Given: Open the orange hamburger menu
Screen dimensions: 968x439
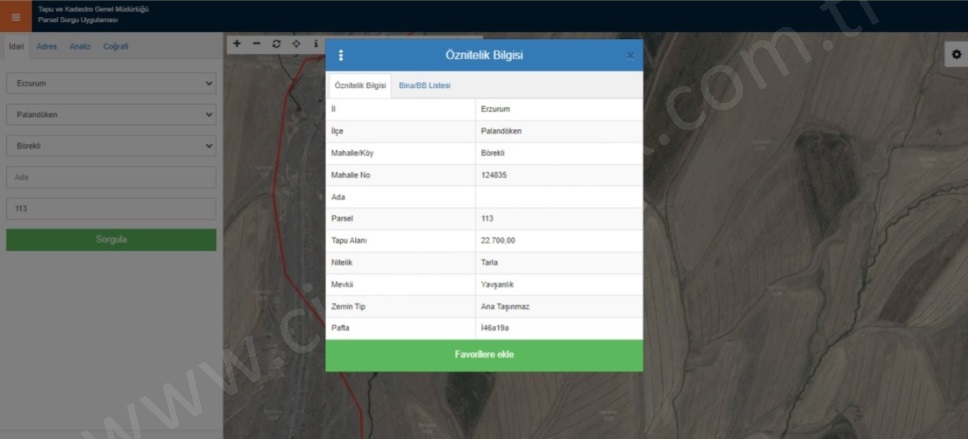Looking at the screenshot, I should [x=15, y=16].
